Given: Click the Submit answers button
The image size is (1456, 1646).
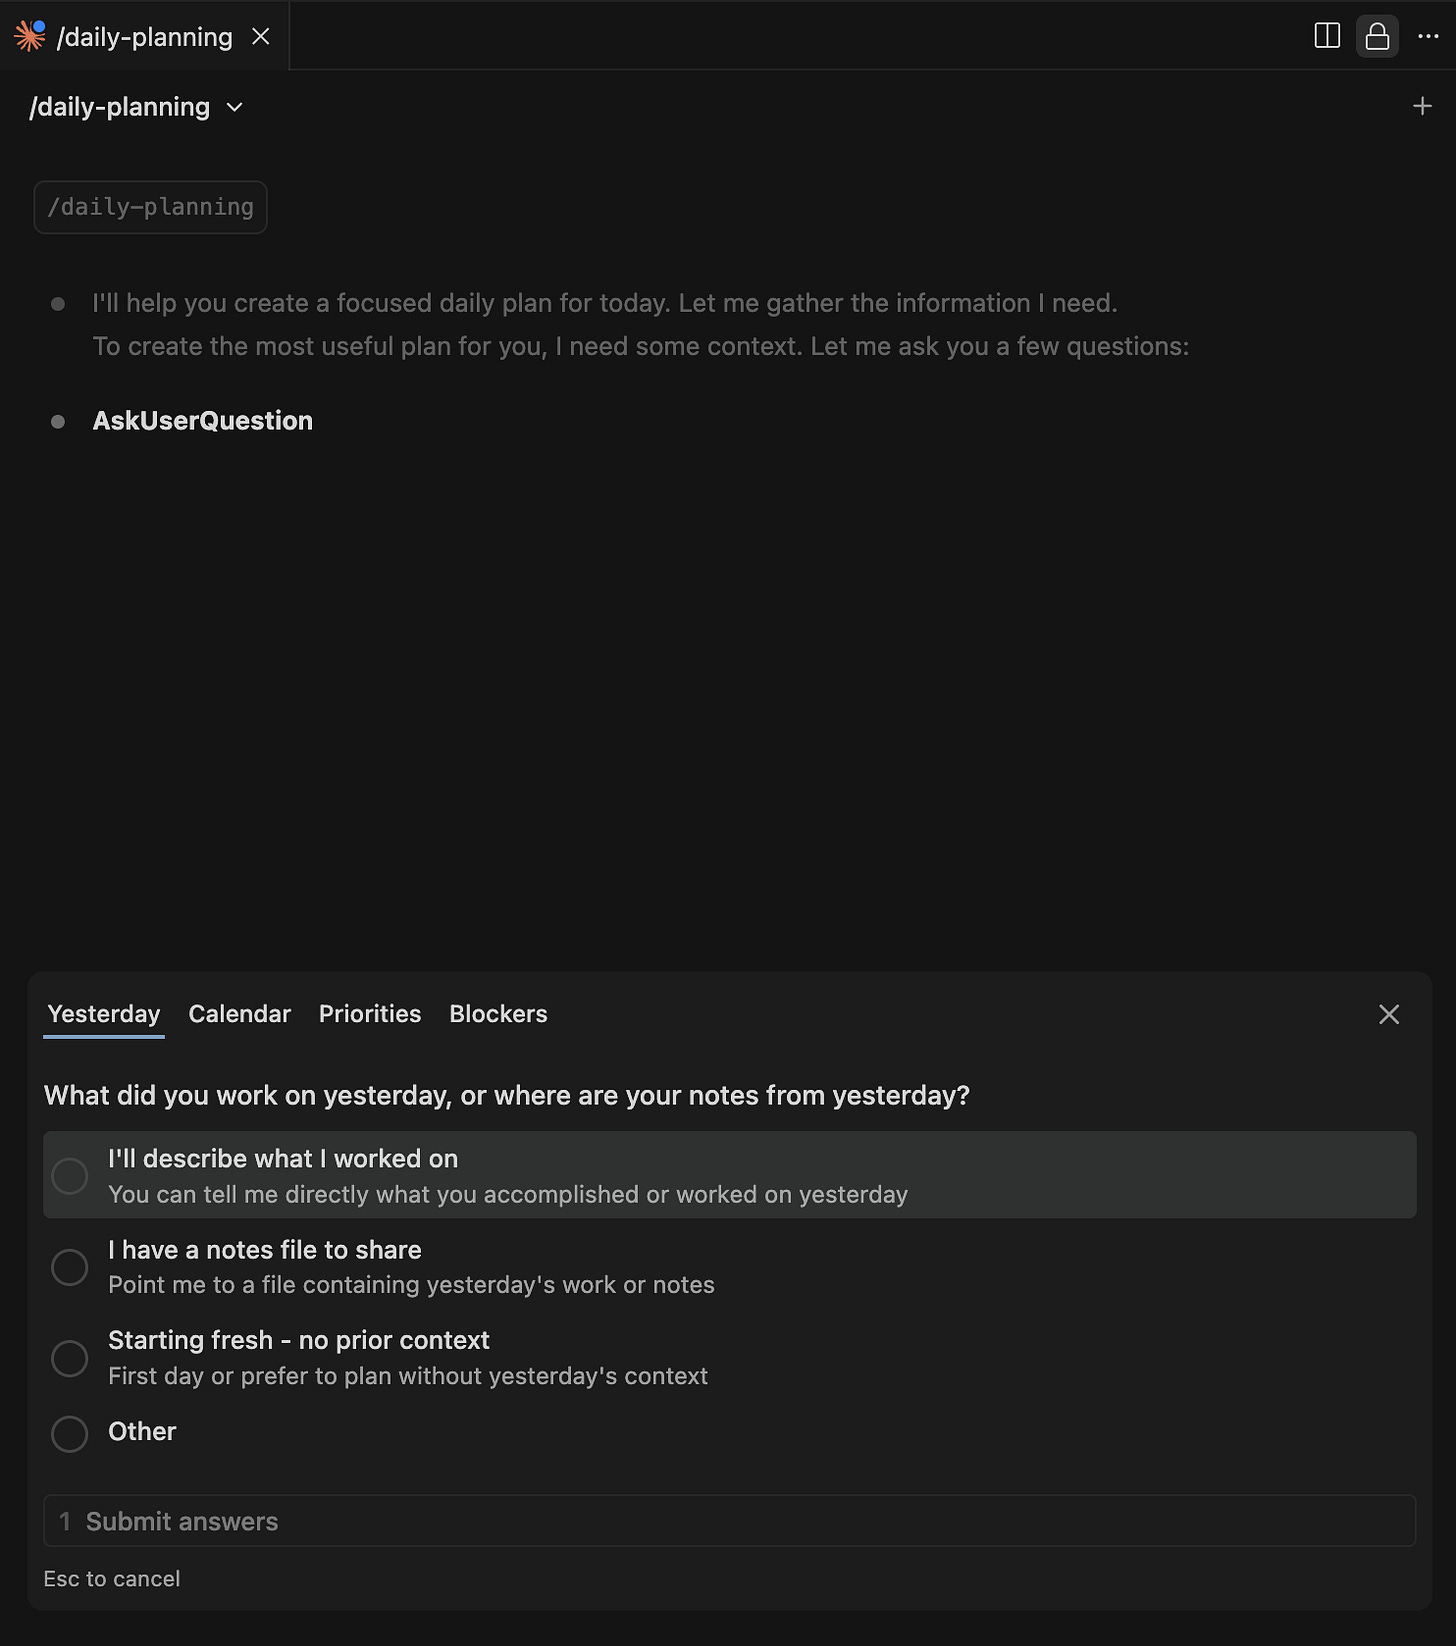Looking at the screenshot, I should point(730,1521).
